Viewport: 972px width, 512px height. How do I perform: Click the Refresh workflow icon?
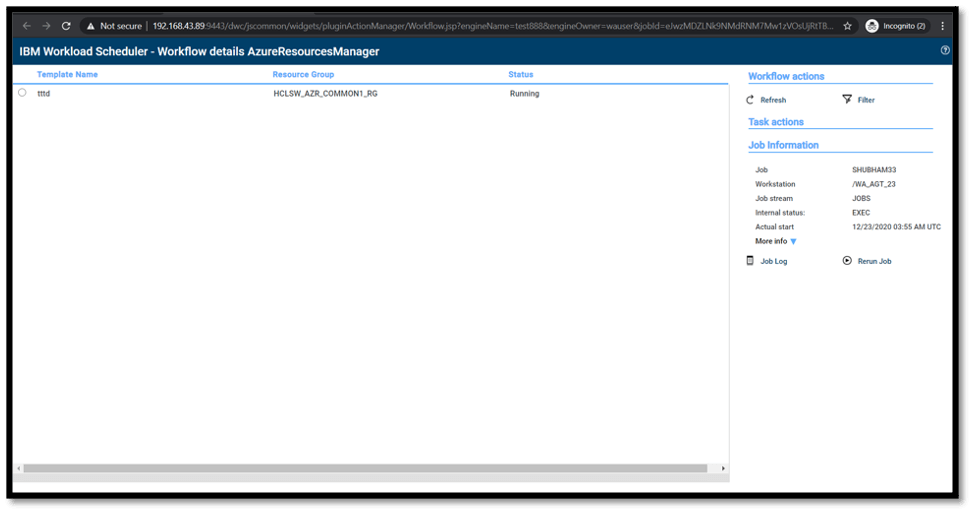click(x=750, y=100)
